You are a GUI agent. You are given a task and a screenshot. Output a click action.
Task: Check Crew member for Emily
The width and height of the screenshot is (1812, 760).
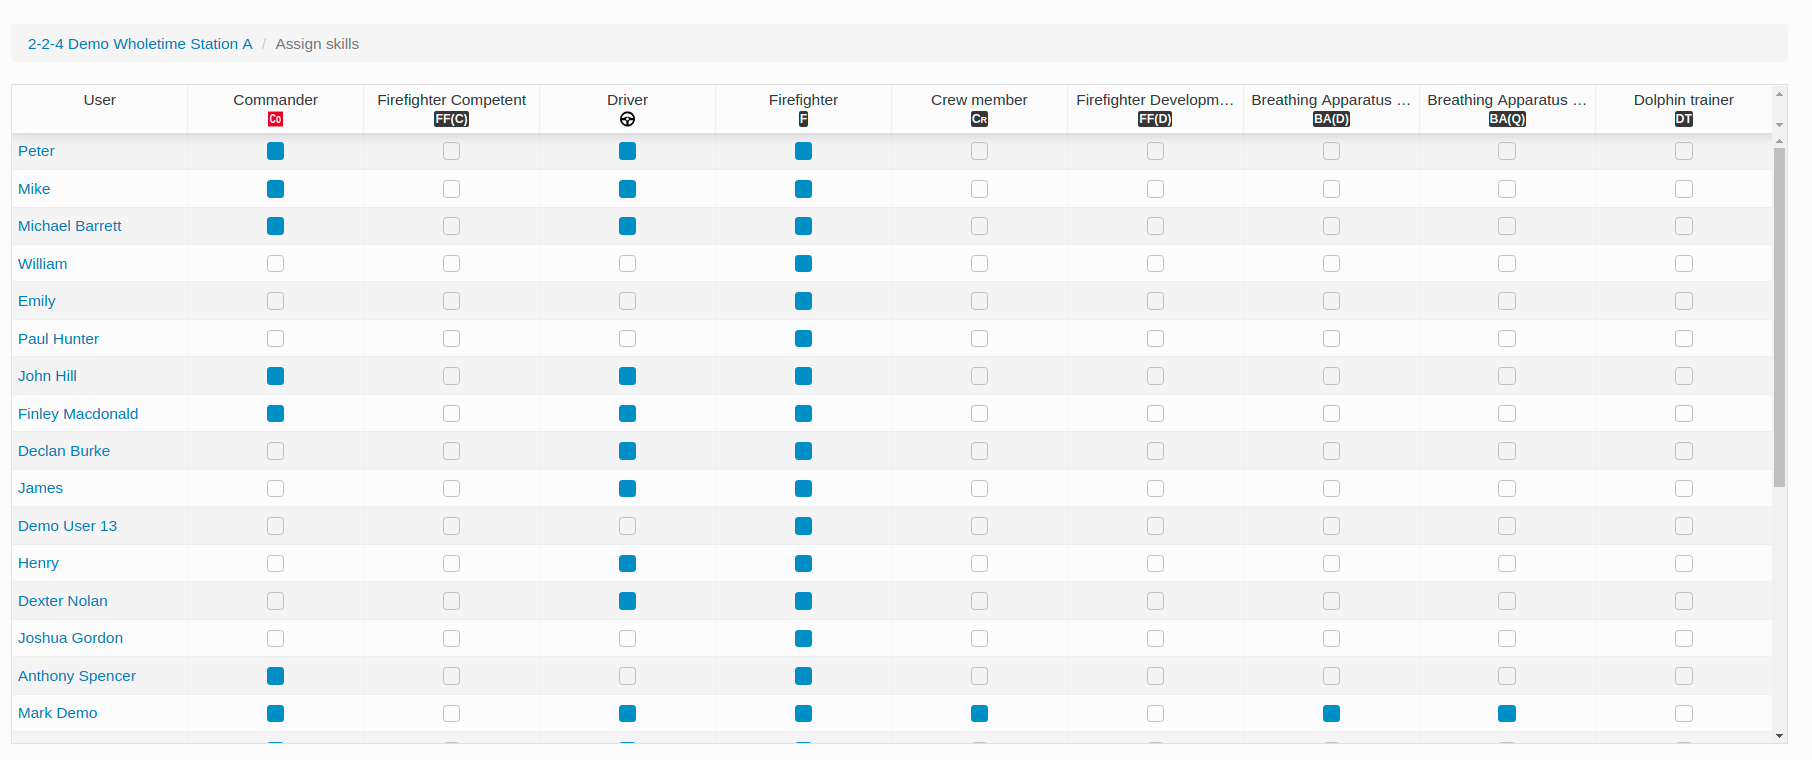click(979, 301)
